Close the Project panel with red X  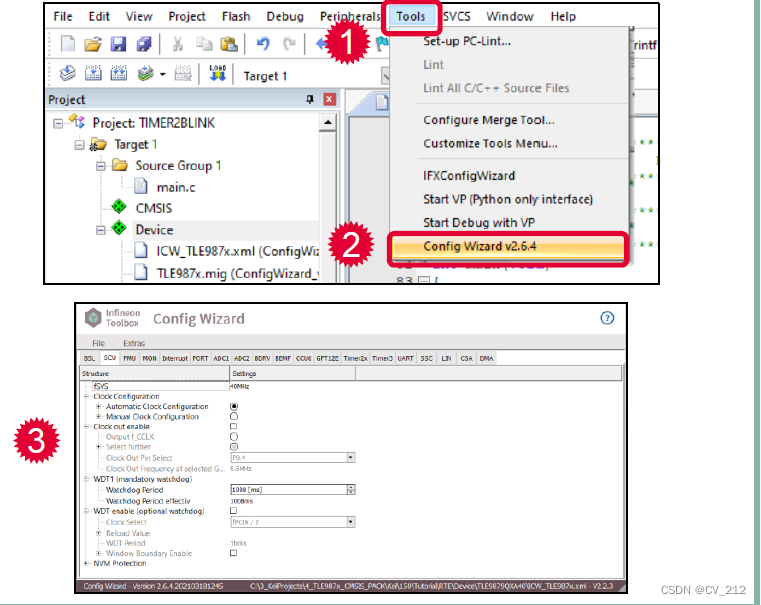pos(329,99)
